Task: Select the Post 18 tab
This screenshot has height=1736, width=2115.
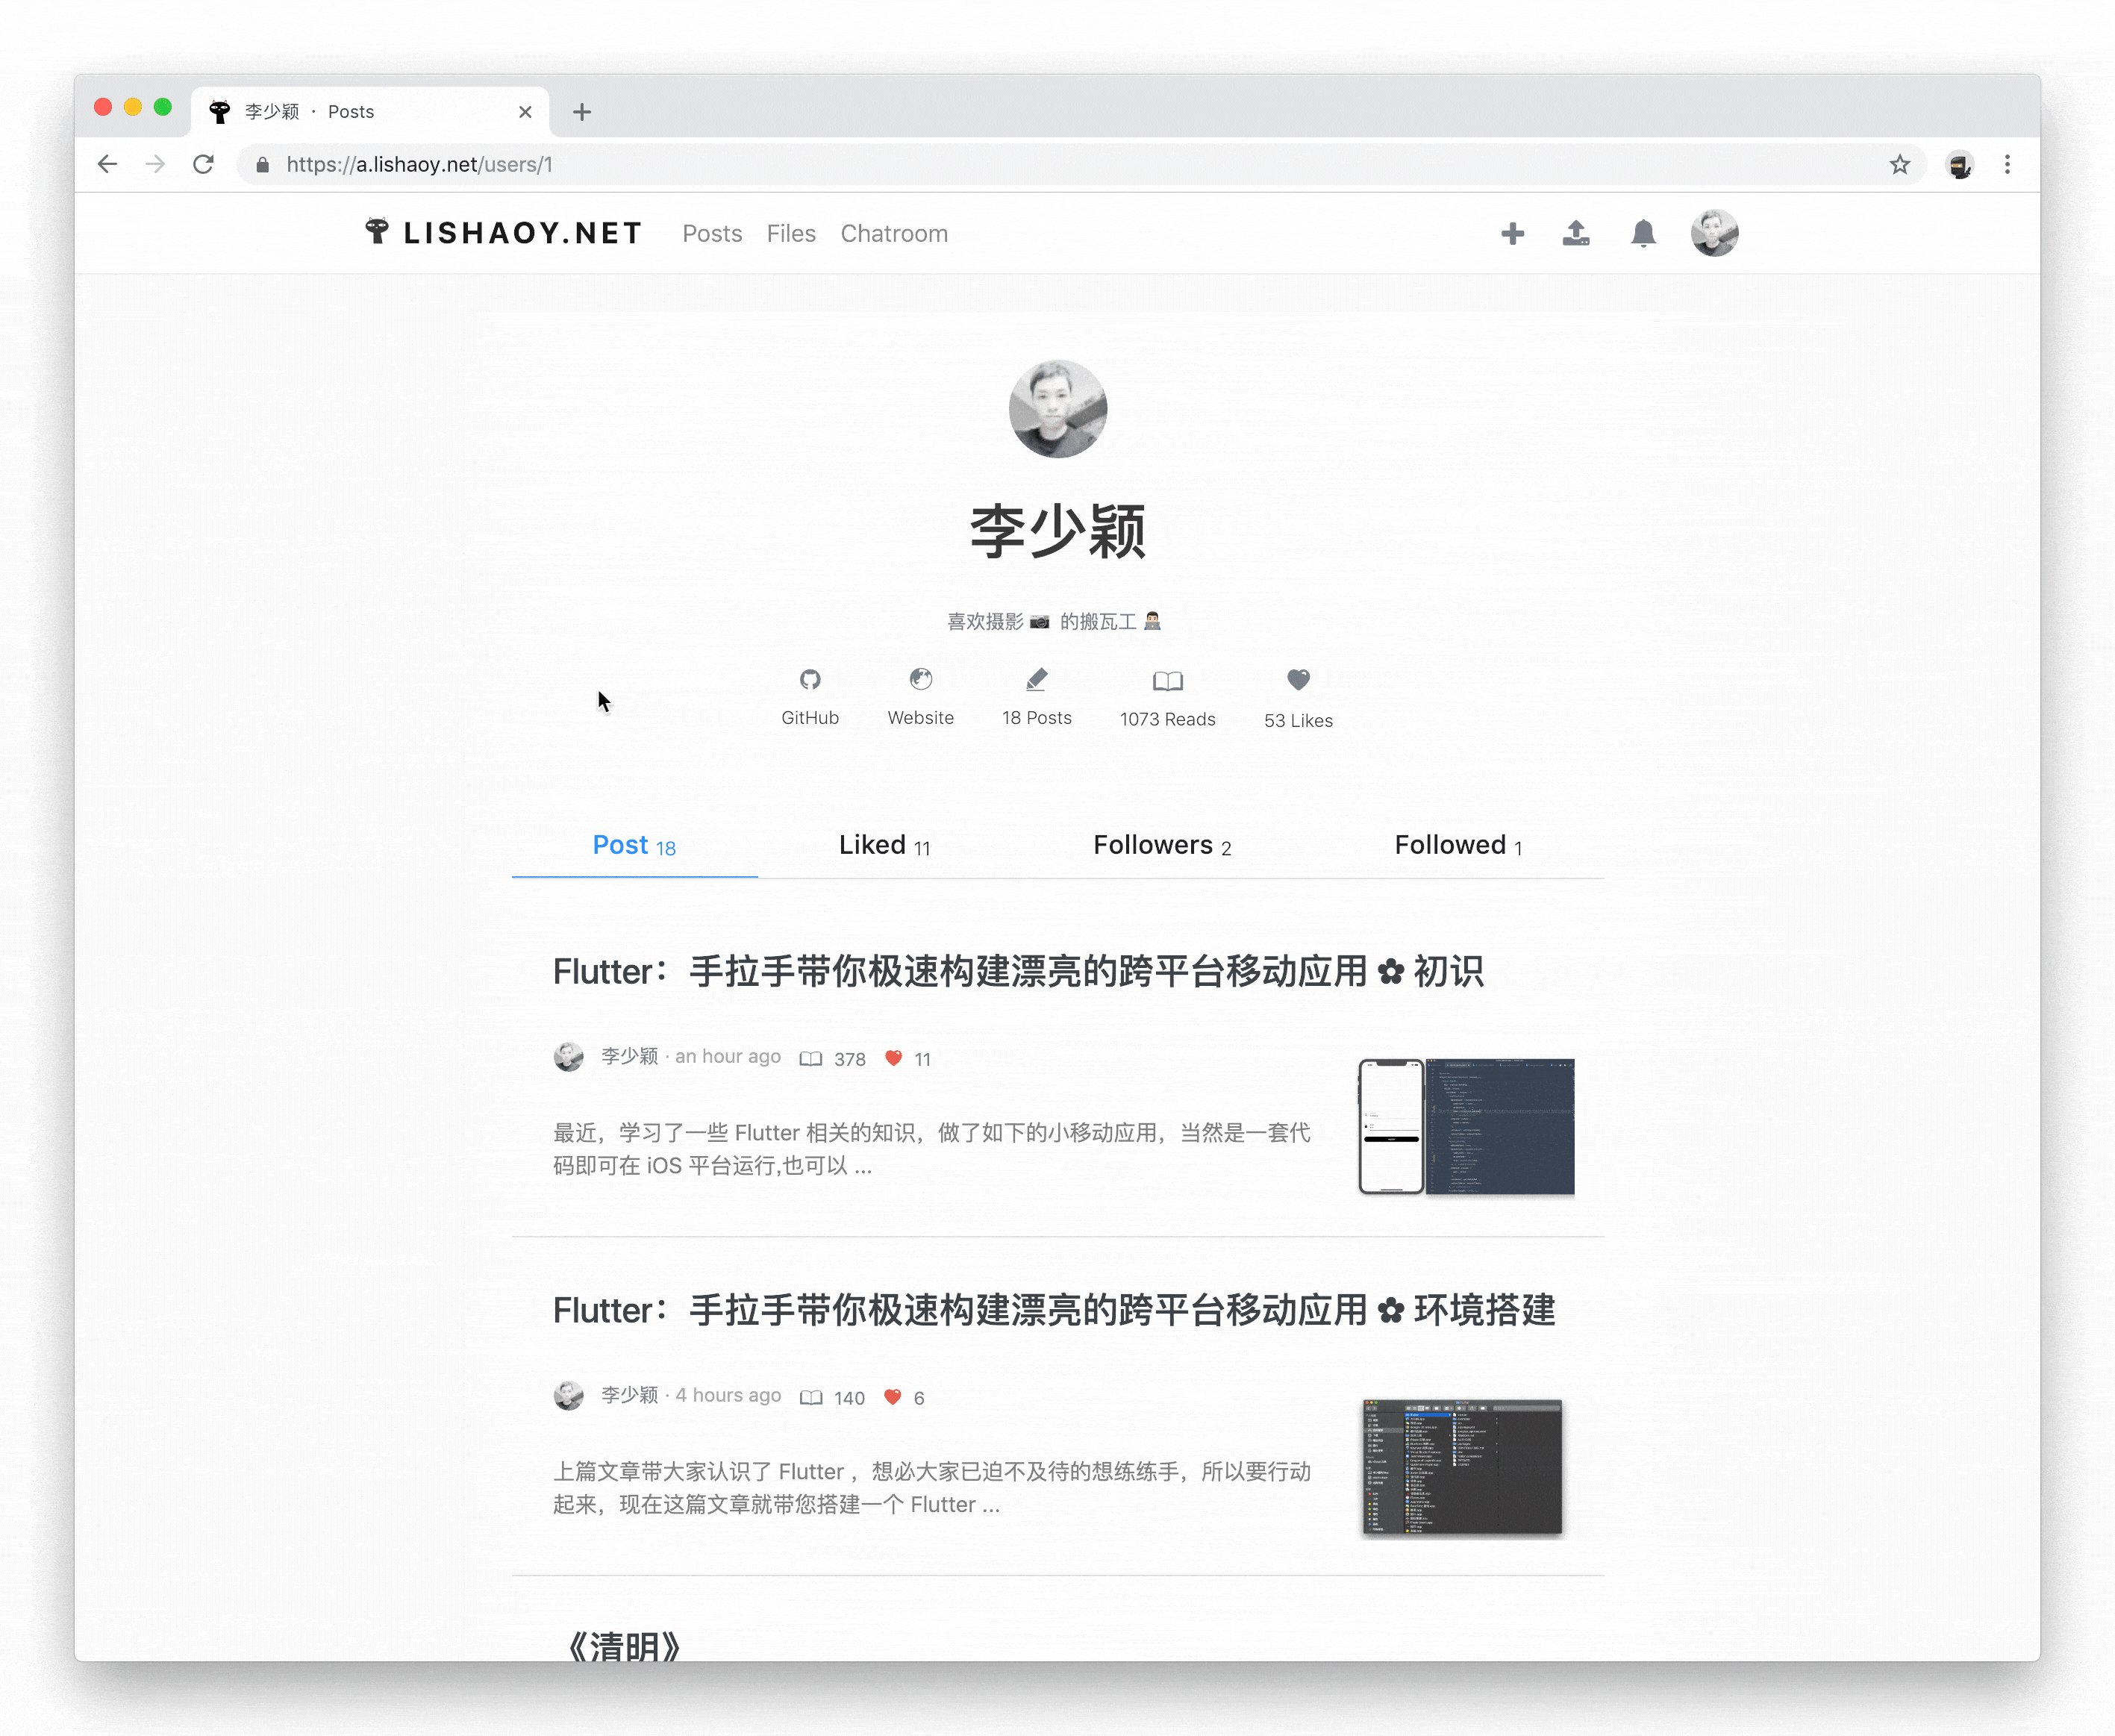Action: [x=634, y=845]
